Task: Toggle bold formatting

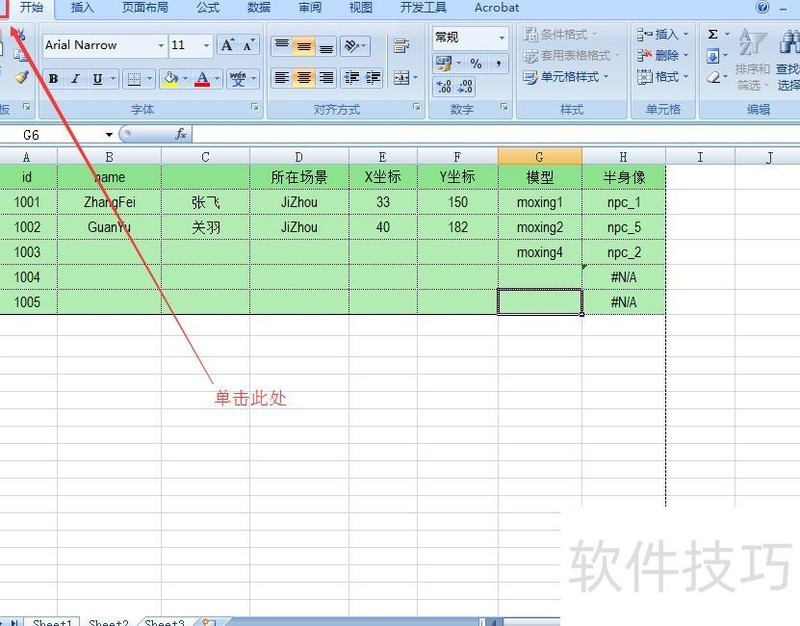Action: pyautogui.click(x=53, y=78)
